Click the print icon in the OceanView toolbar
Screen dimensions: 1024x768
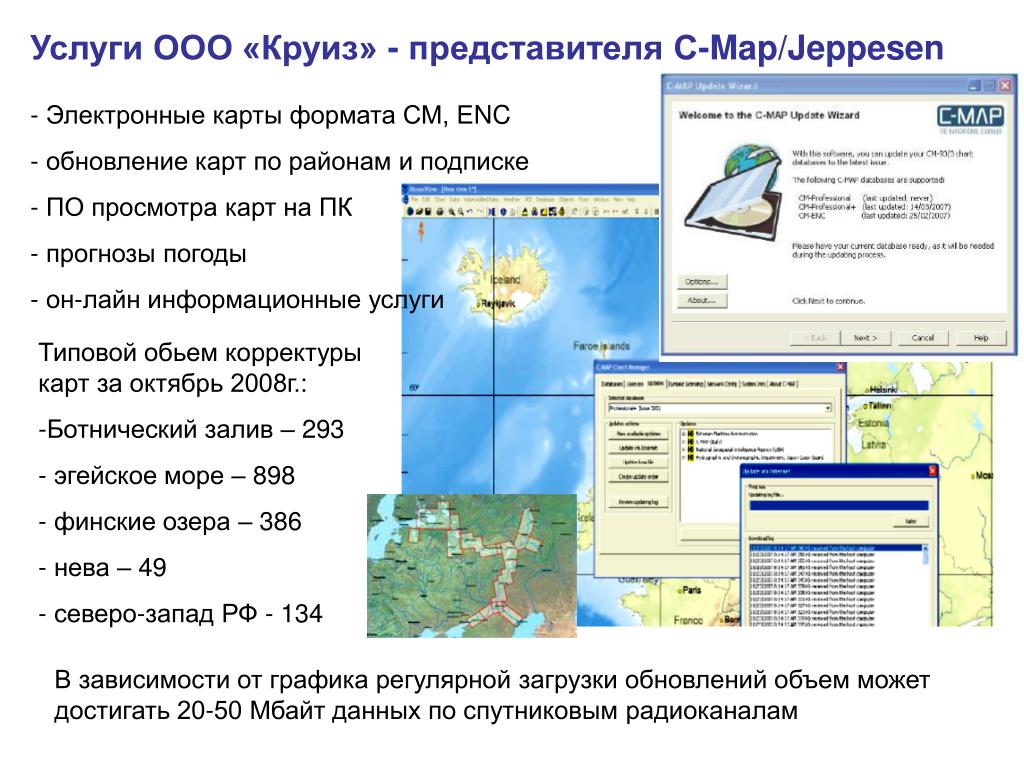pos(440,212)
